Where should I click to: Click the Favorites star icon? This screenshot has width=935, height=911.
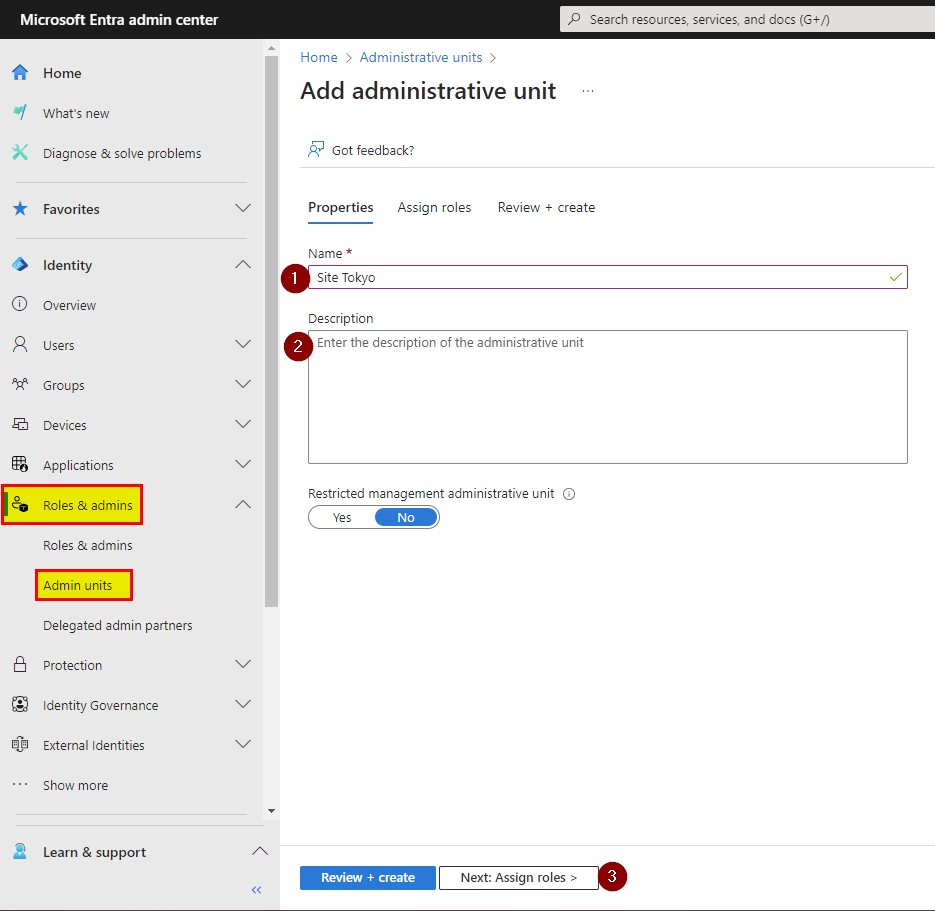pos(20,209)
